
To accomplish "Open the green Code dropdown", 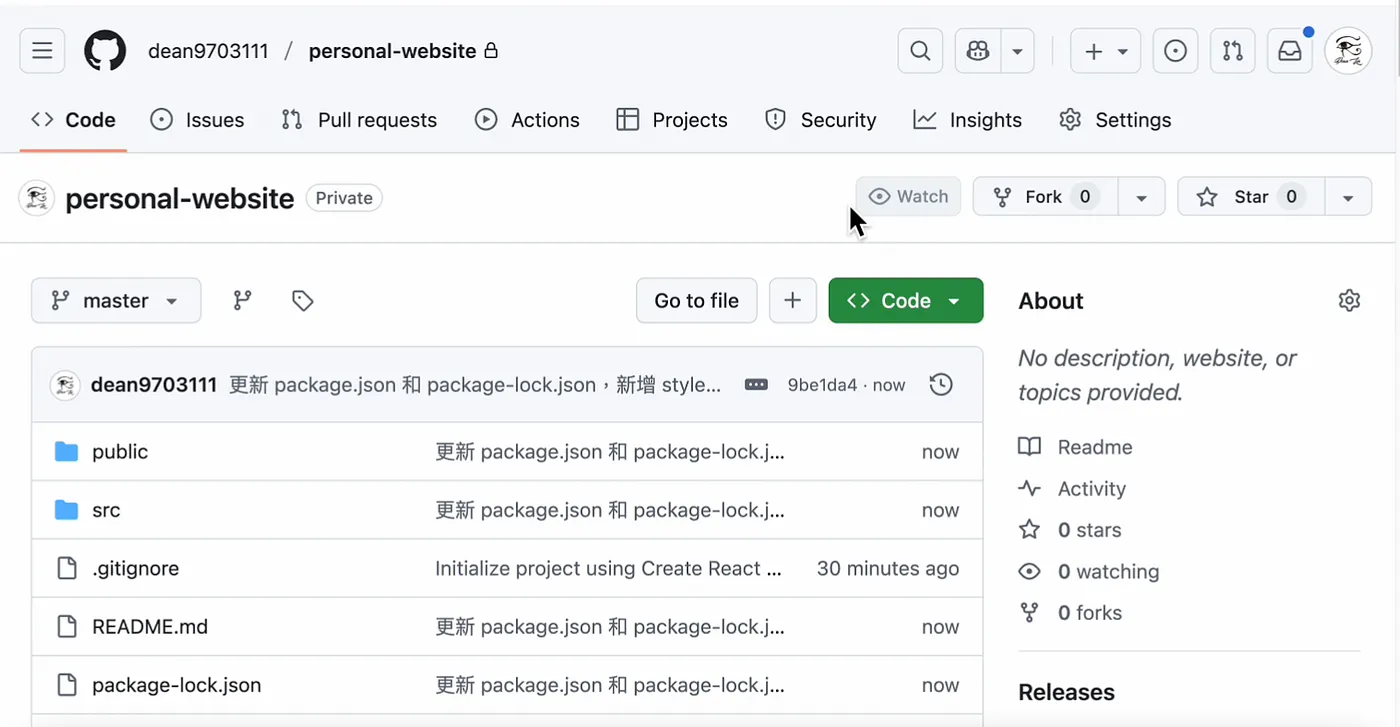I will tap(906, 301).
